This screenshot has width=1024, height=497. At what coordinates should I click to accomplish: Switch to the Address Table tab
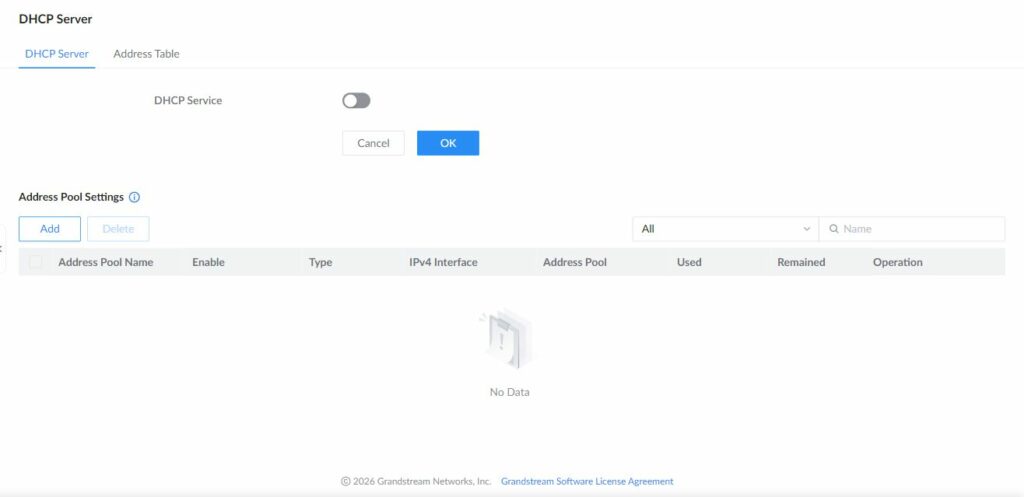(x=146, y=54)
